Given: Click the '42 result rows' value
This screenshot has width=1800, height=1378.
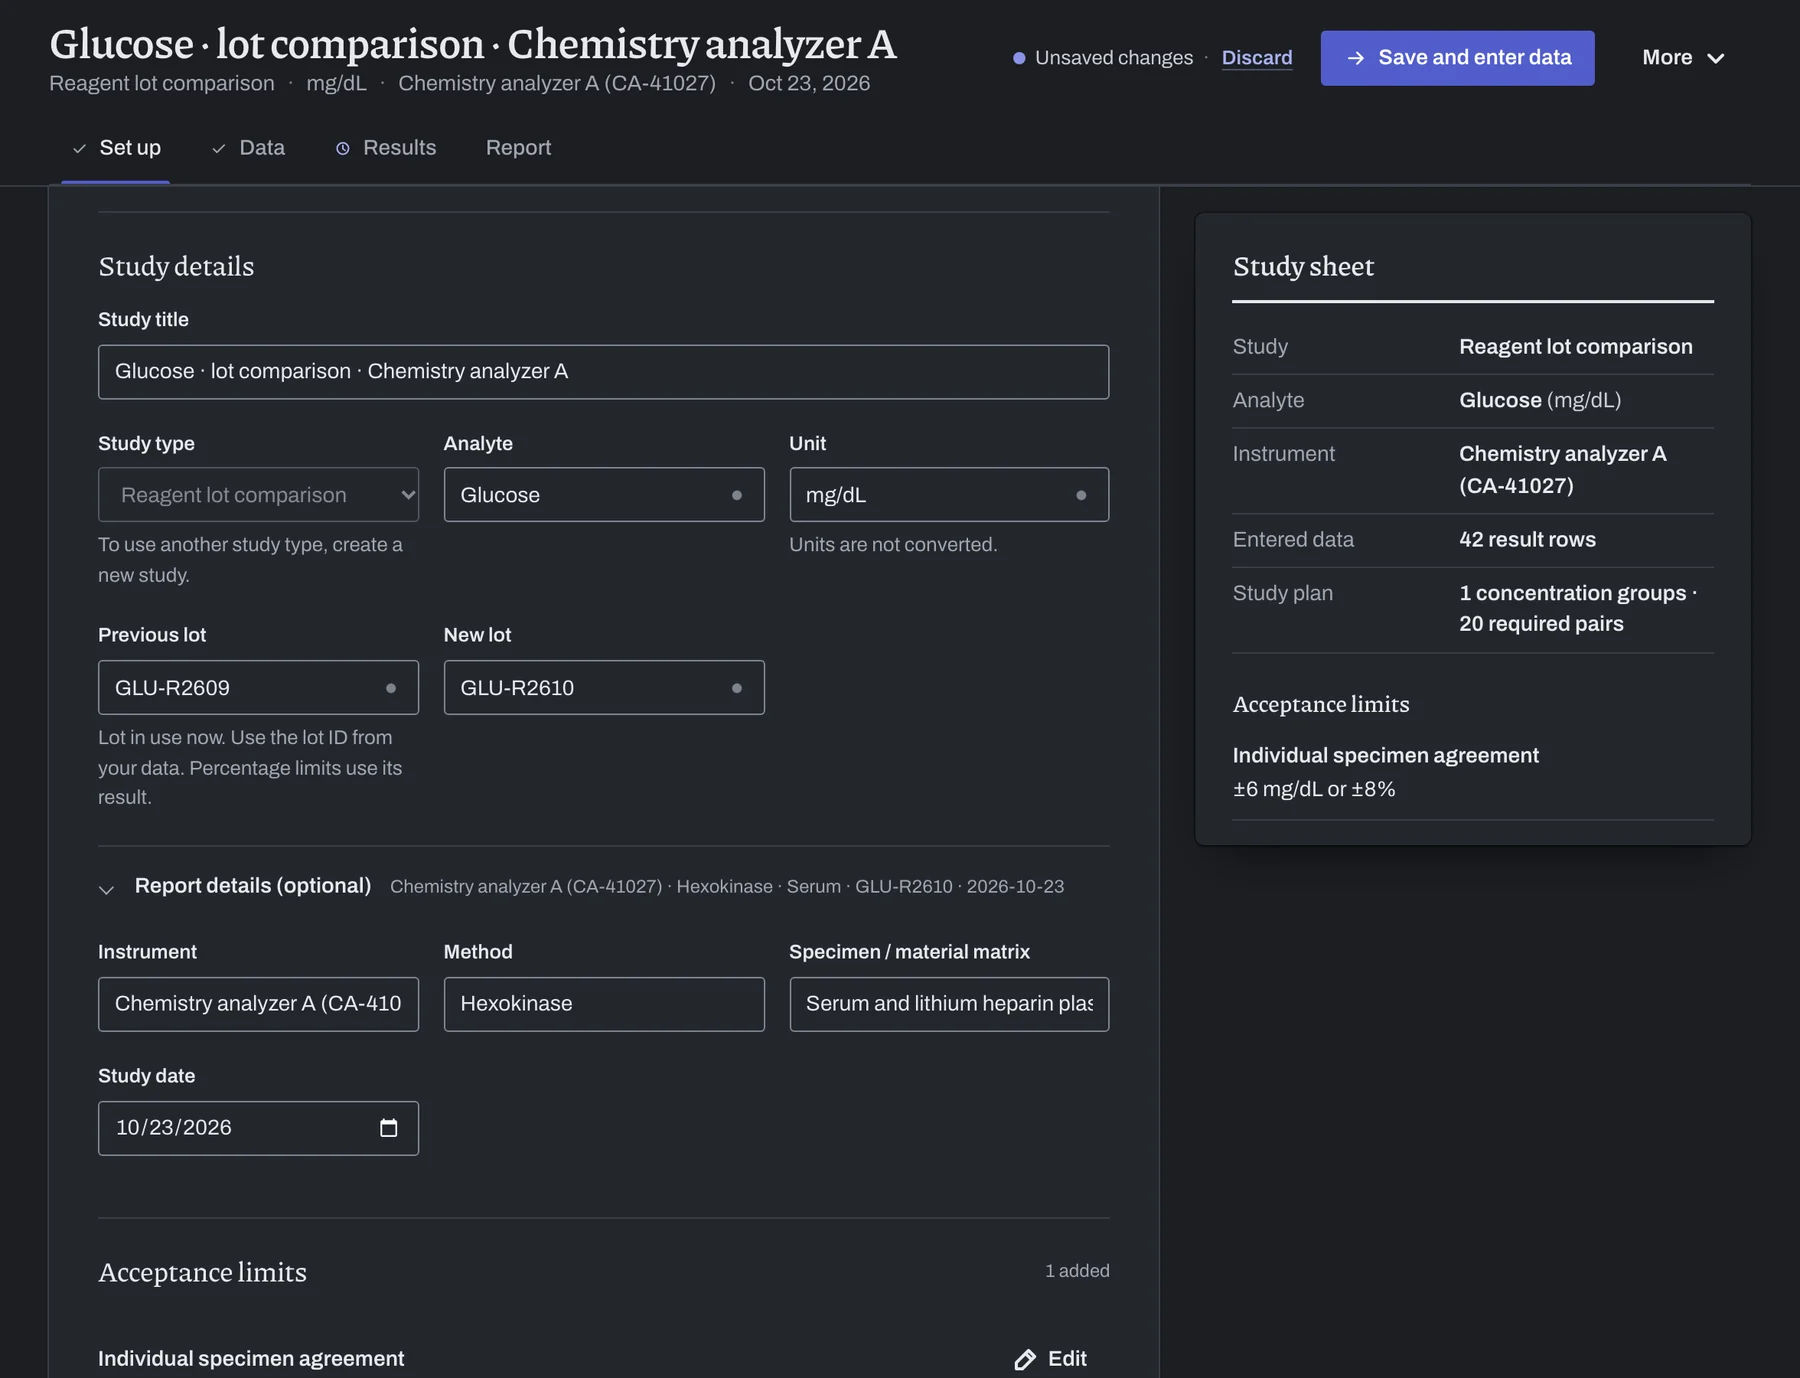Looking at the screenshot, I should click(x=1527, y=540).
